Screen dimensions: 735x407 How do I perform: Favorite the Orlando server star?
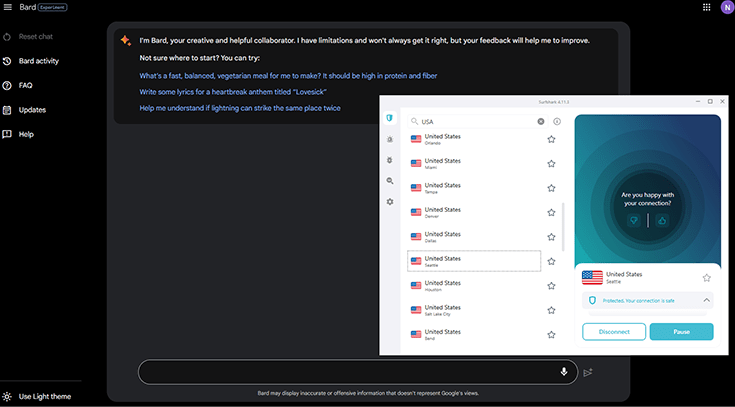click(x=551, y=139)
